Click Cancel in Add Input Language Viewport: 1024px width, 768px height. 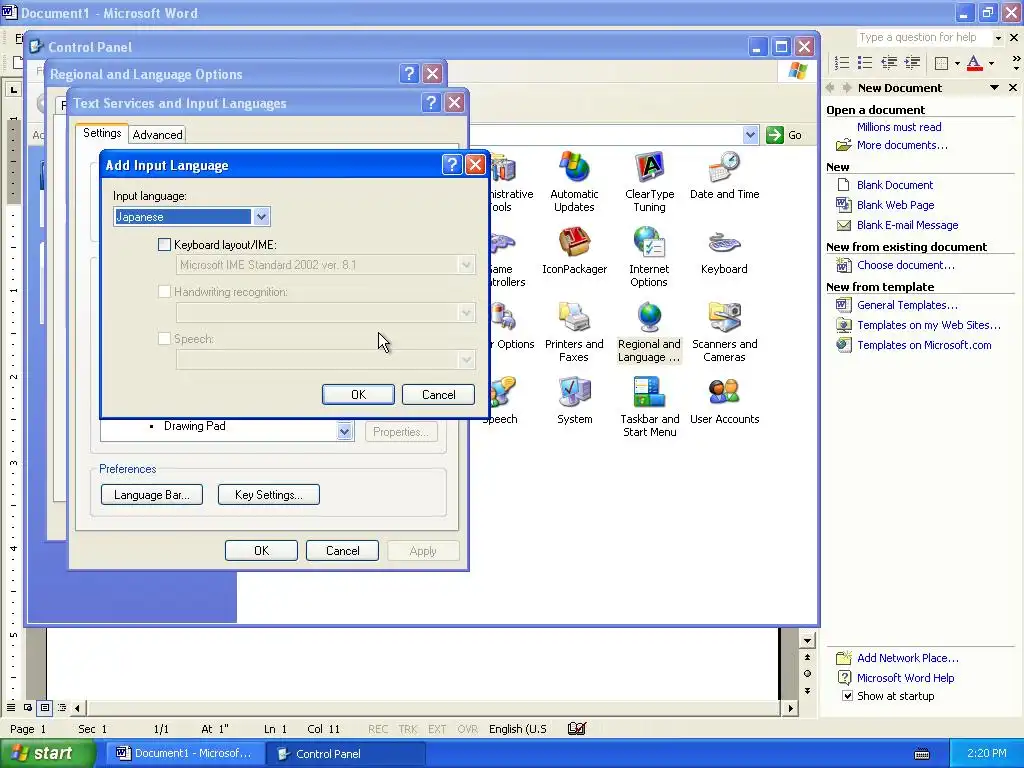(438, 394)
